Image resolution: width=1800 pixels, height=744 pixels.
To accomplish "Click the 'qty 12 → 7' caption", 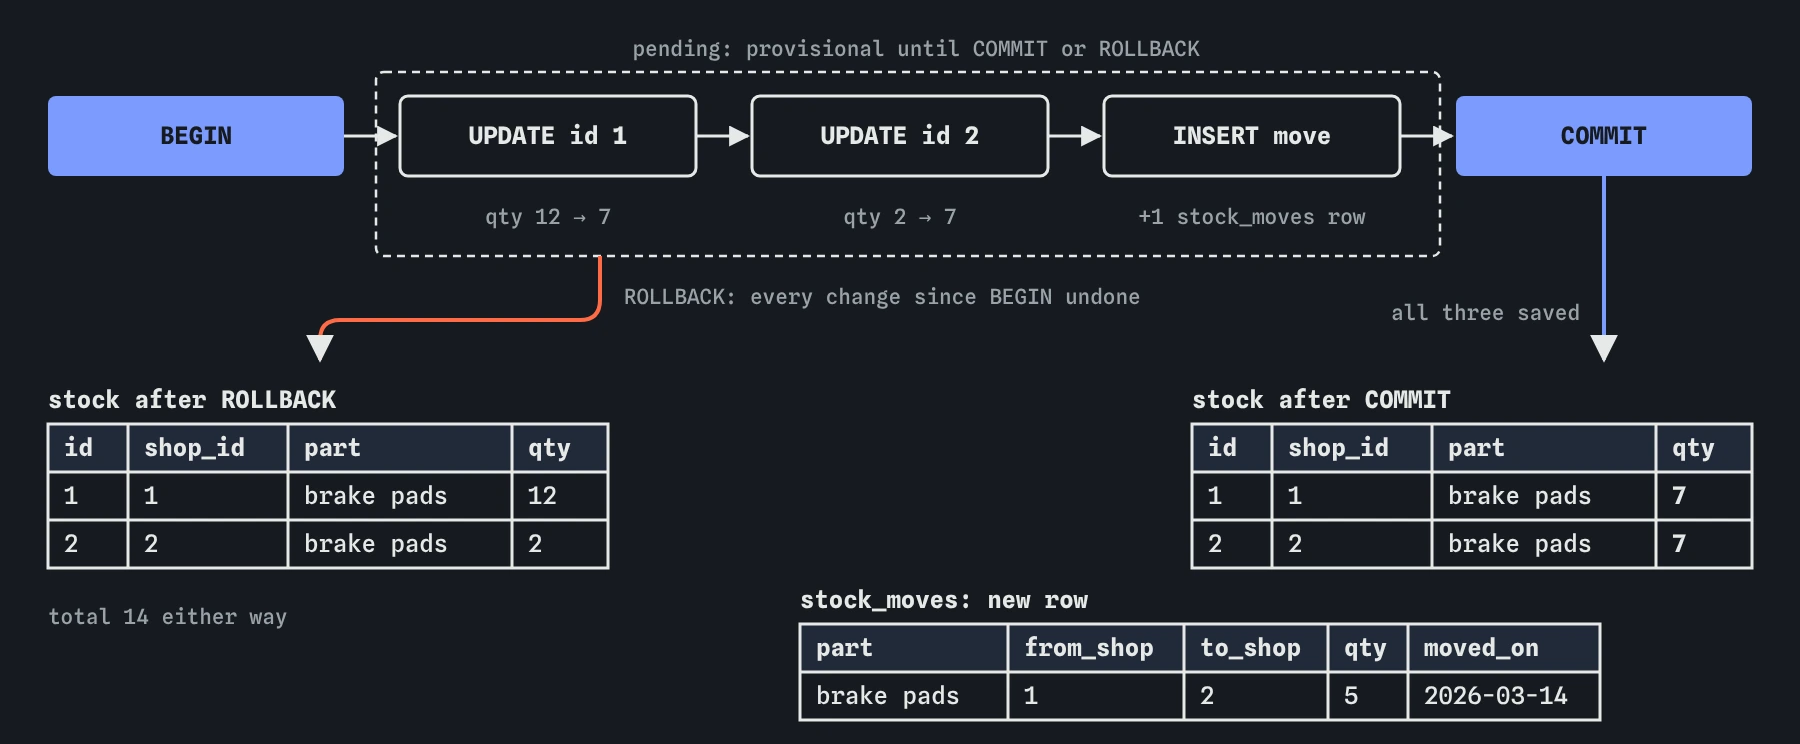I will [x=548, y=217].
